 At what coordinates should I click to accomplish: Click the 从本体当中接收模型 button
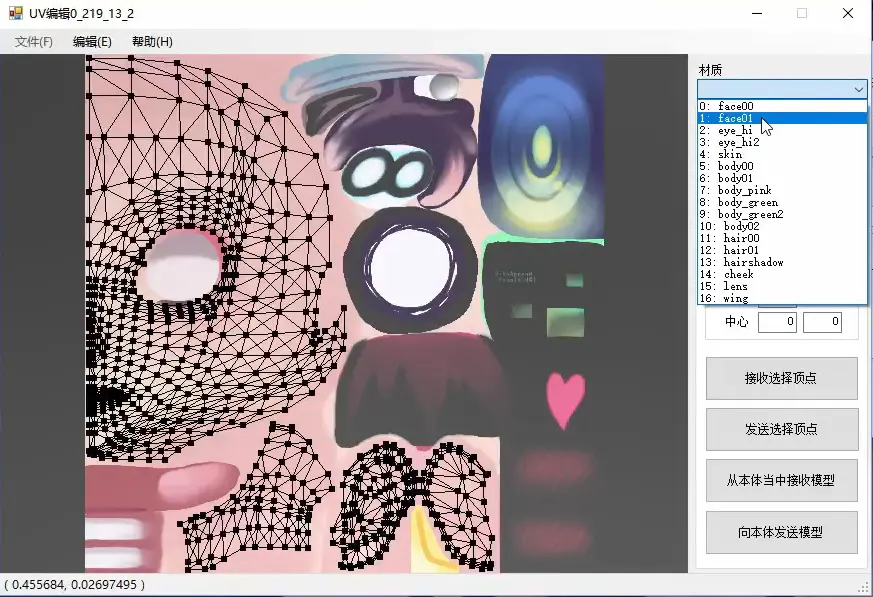pyautogui.click(x=782, y=481)
